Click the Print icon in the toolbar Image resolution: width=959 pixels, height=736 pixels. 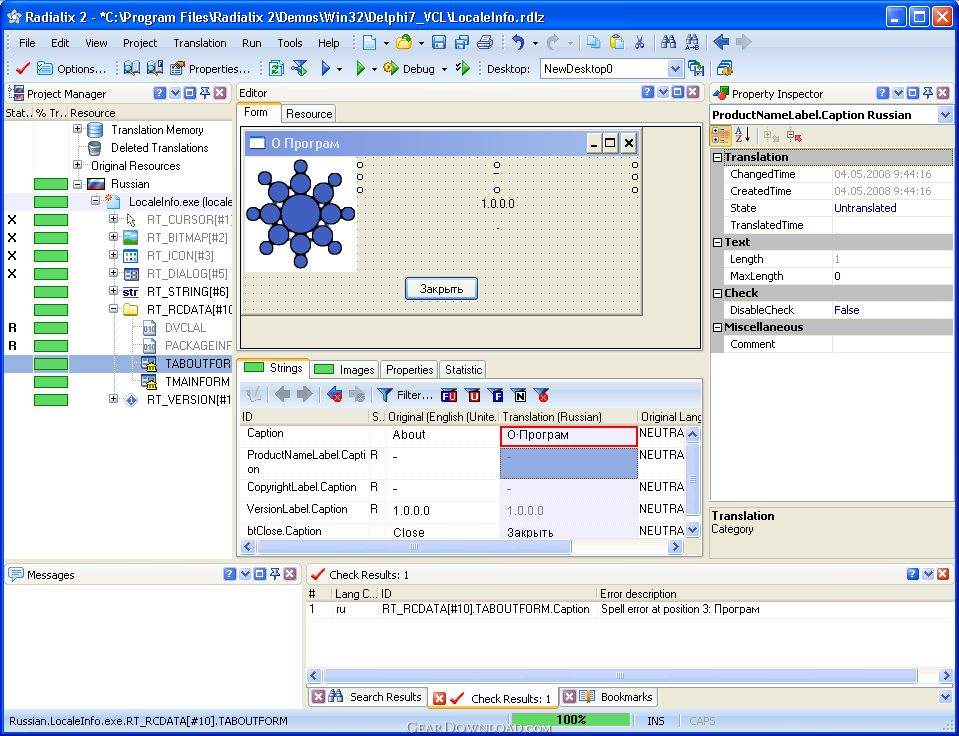(484, 43)
